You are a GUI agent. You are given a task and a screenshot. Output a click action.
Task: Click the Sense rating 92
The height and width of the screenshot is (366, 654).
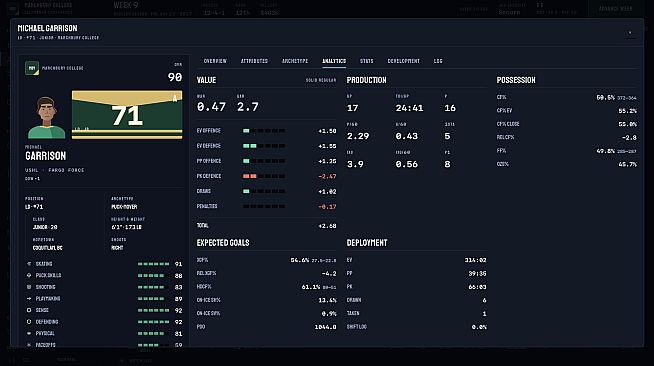point(179,311)
